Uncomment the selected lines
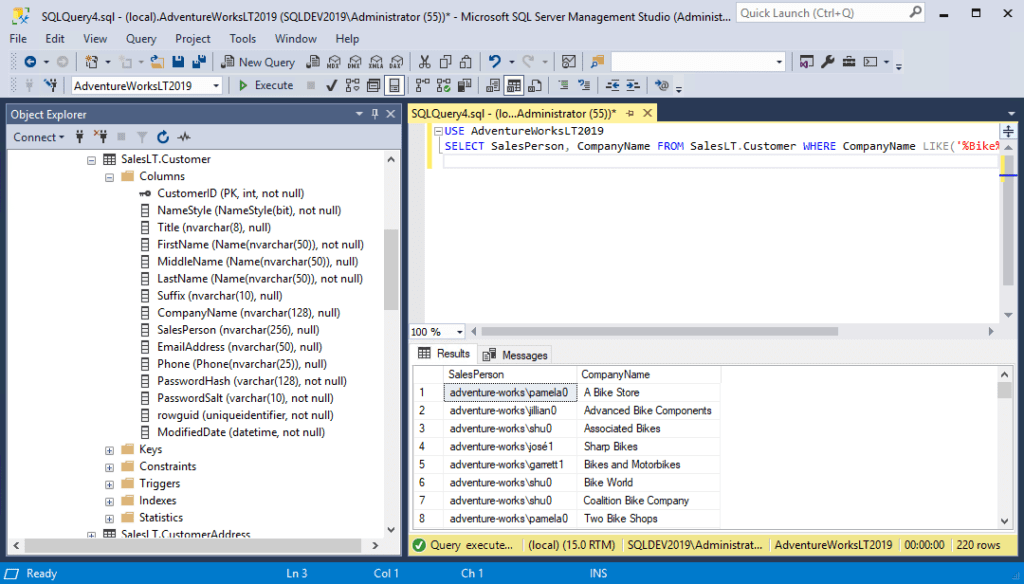Screen dimensions: 1024x584 [x=584, y=86]
